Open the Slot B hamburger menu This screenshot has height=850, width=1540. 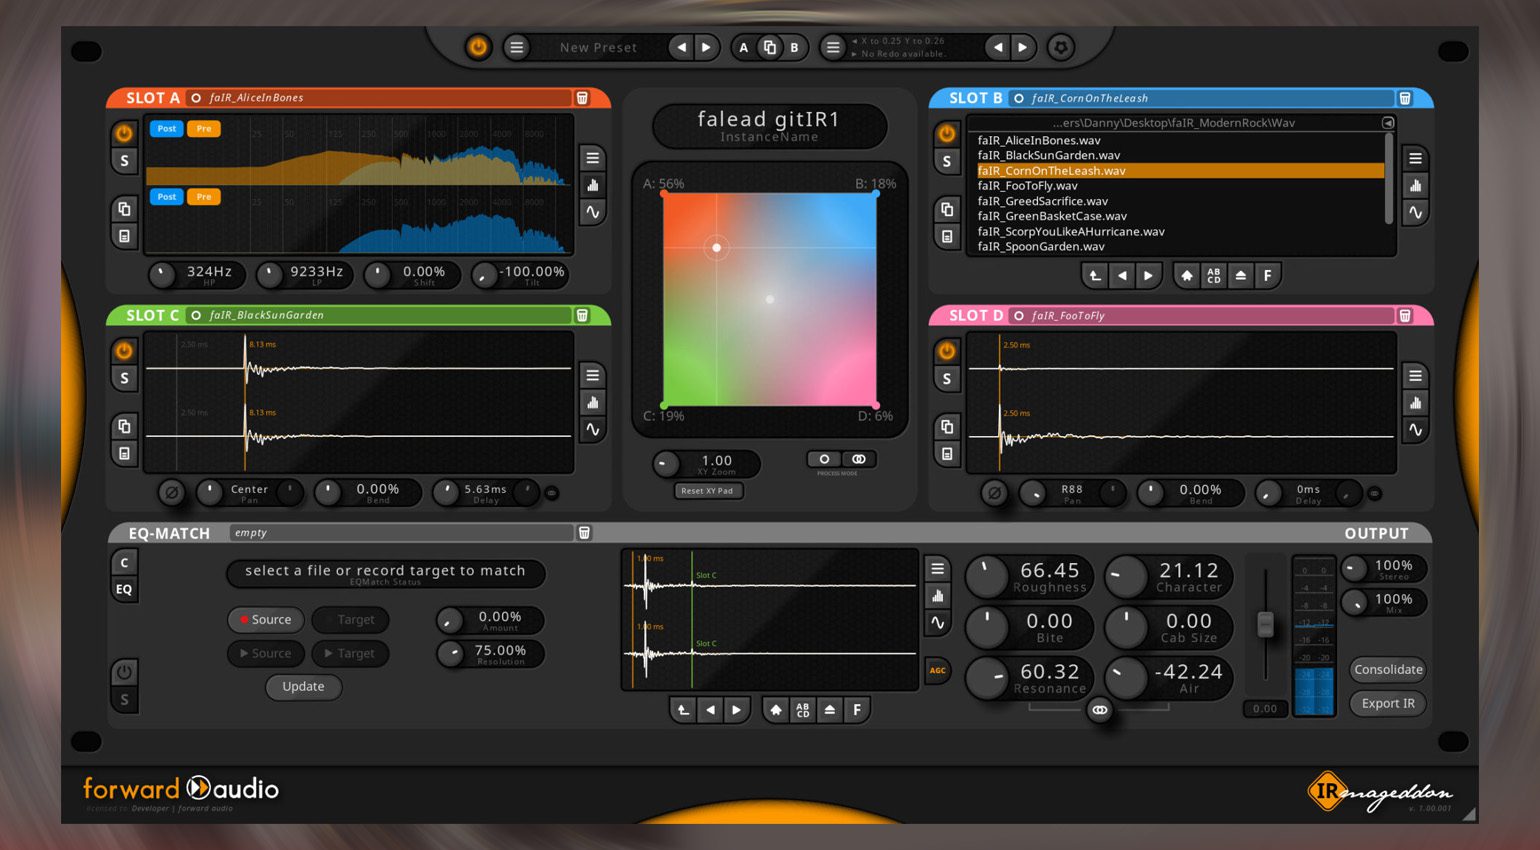[1415, 158]
